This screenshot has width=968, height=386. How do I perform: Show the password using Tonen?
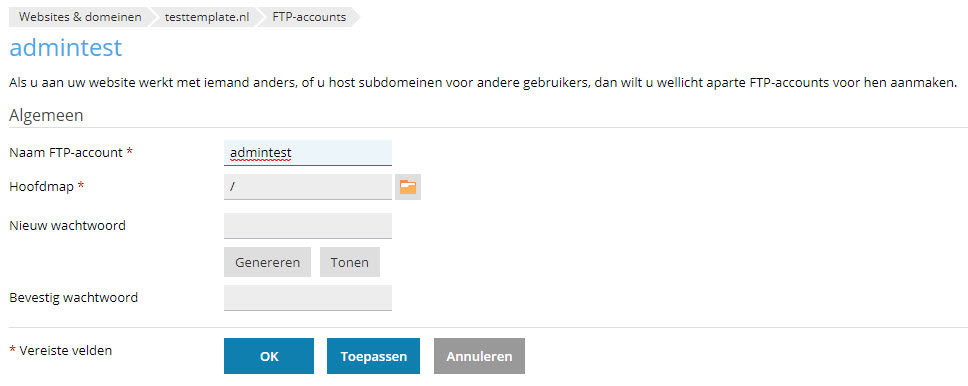pos(349,262)
